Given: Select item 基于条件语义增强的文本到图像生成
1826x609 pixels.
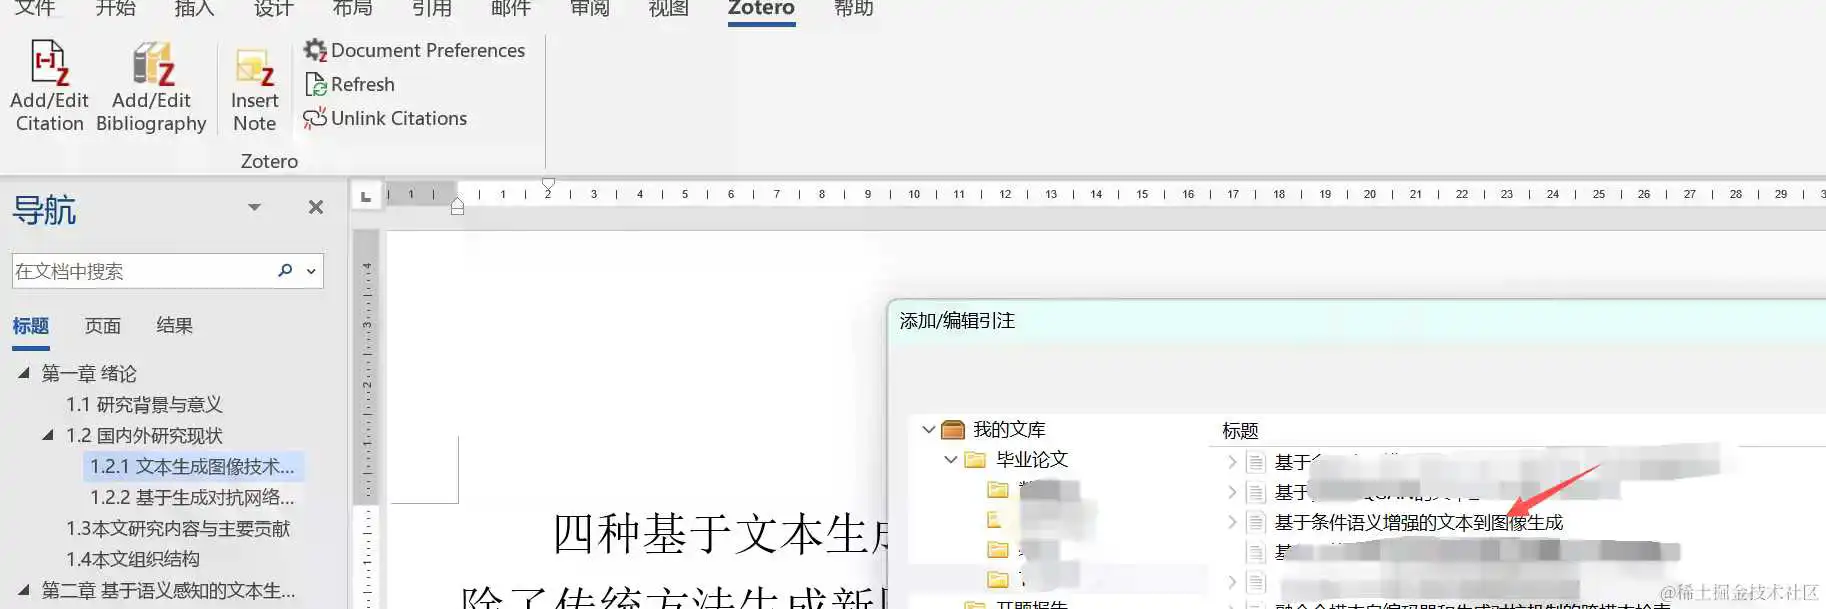Looking at the screenshot, I should coord(1418,522).
